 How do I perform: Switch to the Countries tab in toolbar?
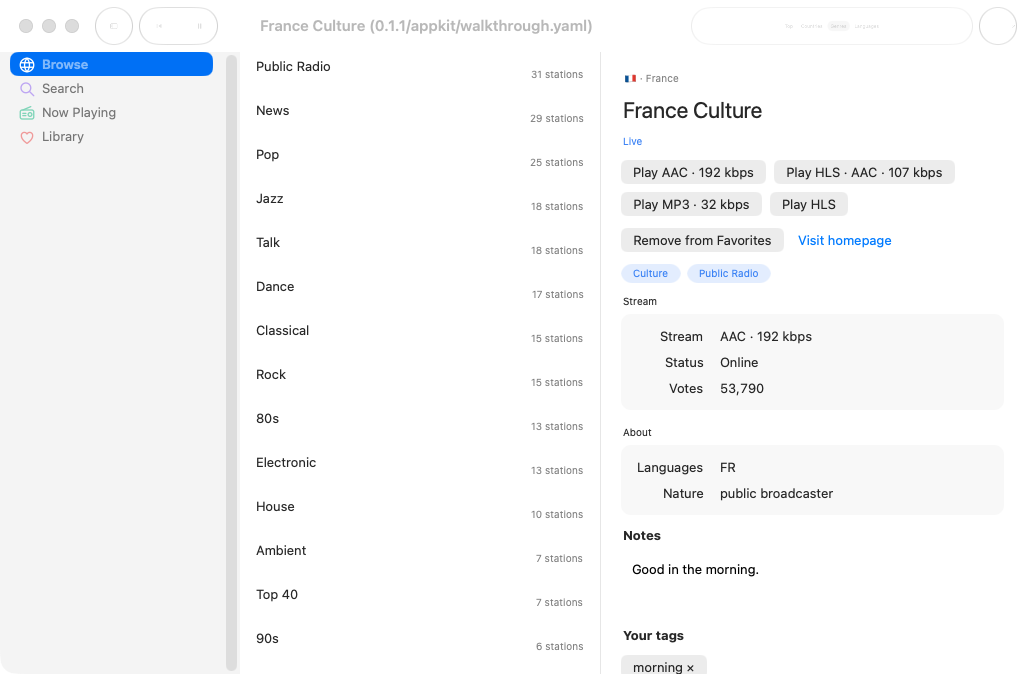[x=811, y=26]
